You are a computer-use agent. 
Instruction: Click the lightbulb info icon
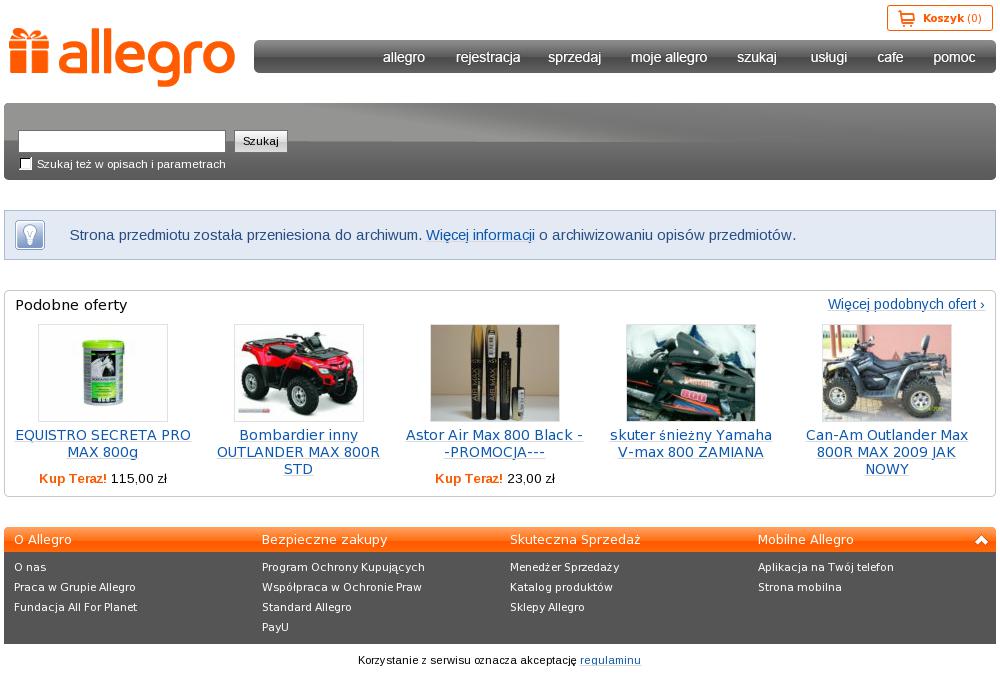pyautogui.click(x=30, y=235)
